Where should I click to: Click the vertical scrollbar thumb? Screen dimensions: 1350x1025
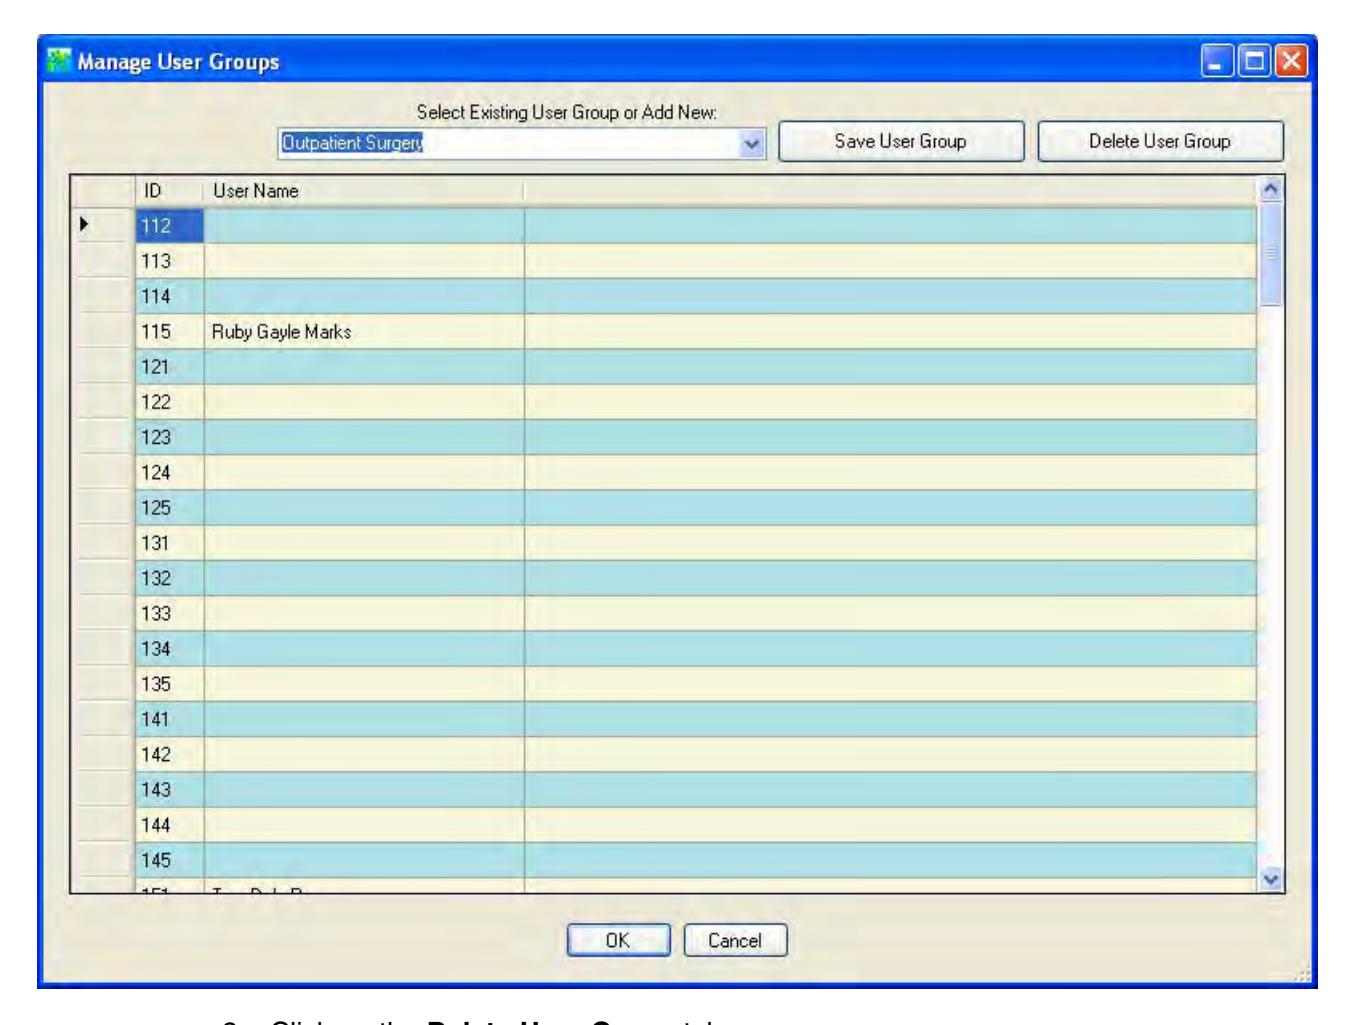click(x=1272, y=254)
